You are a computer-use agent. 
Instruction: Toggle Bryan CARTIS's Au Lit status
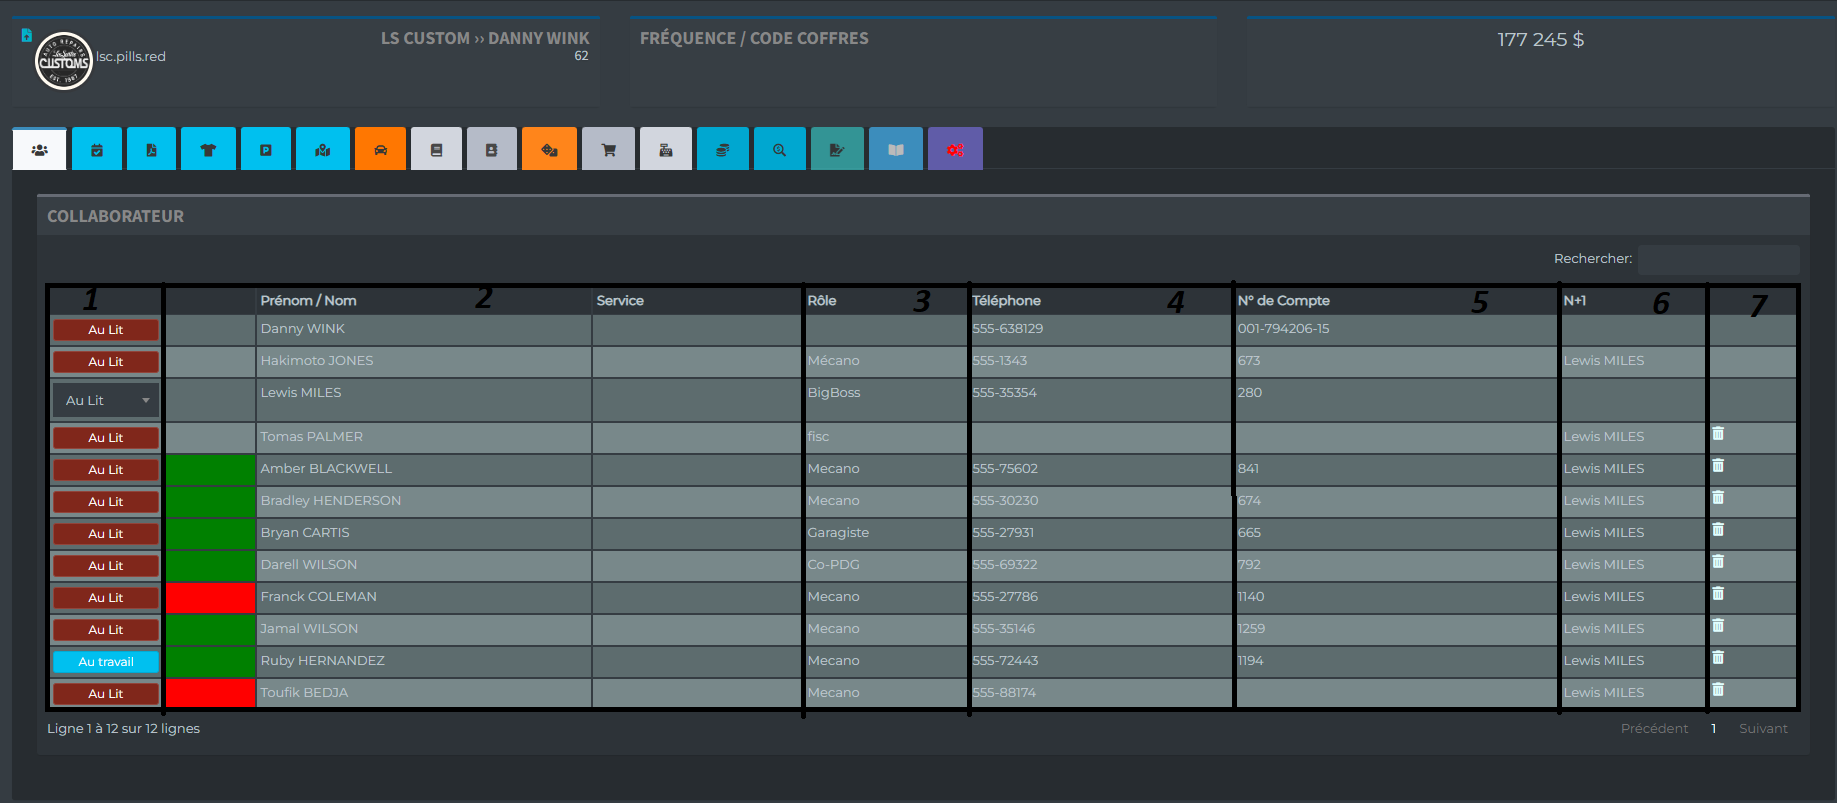click(106, 534)
